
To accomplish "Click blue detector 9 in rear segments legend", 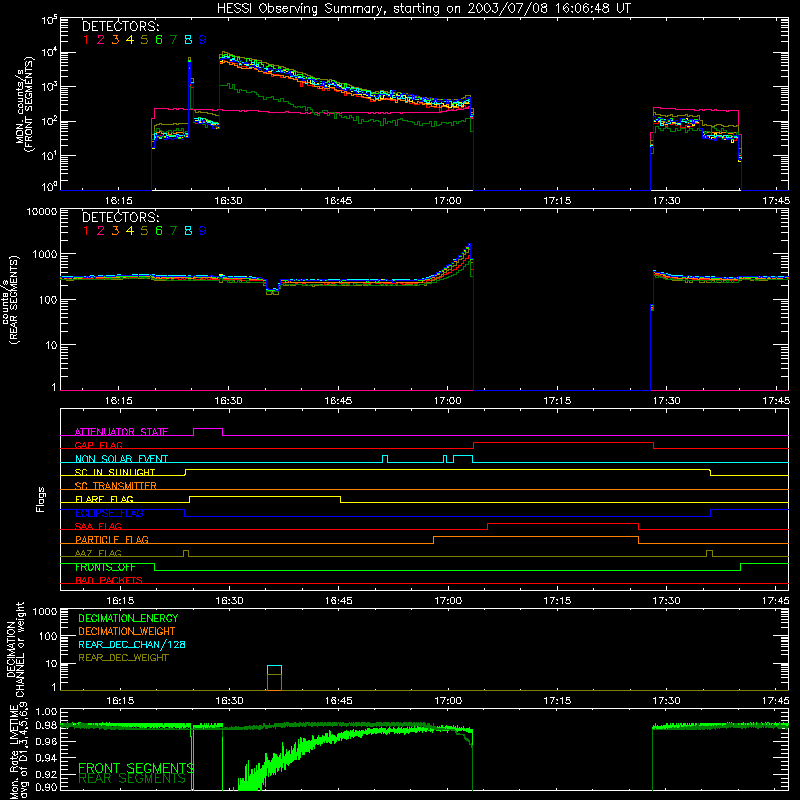I will pos(203,231).
